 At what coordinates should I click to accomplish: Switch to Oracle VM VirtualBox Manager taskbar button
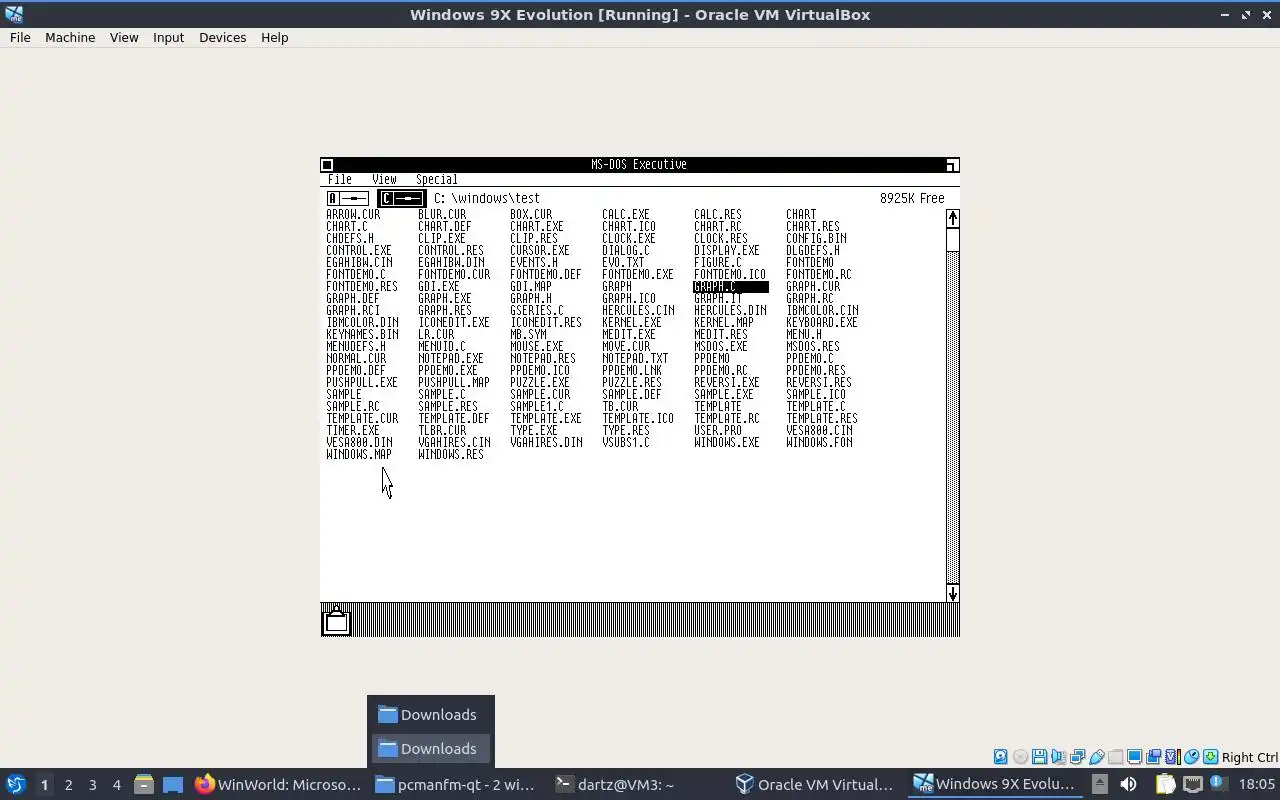[814, 784]
